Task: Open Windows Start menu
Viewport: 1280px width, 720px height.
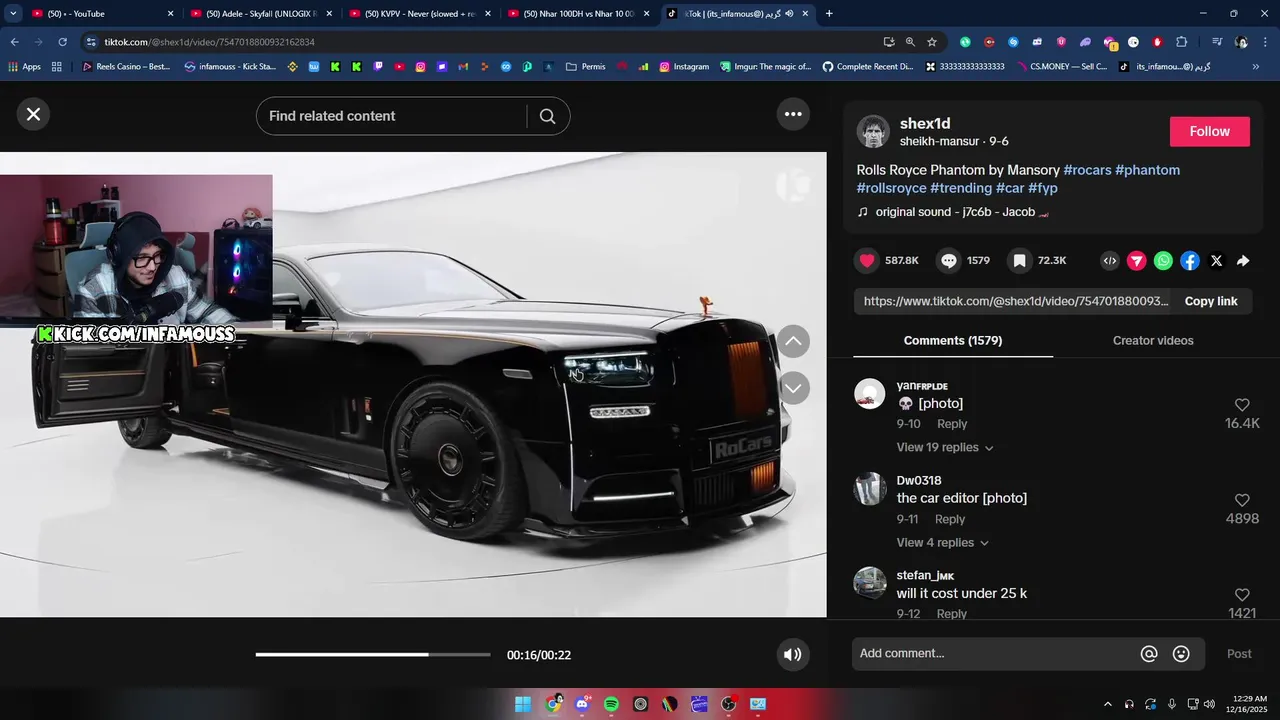Action: coord(523,704)
